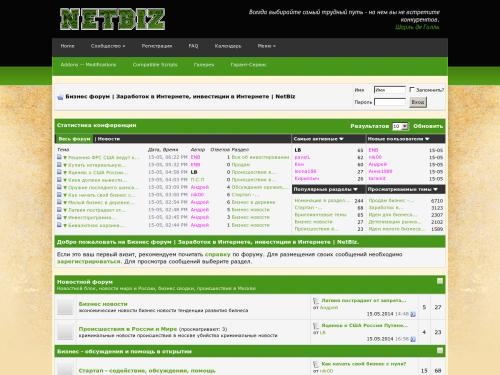Image resolution: width=500 pixels, height=375 pixels.
Task: Open the topic with 6710 views
Action: click(391, 201)
